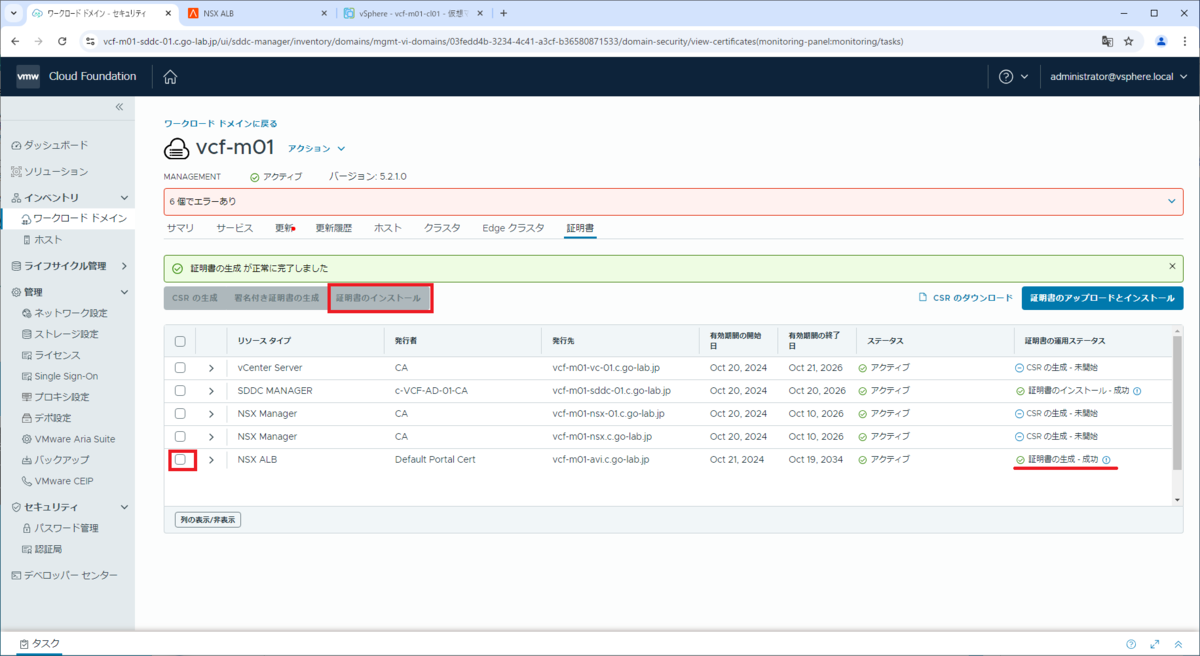Click ワークロード ドメインに戻る link
The image size is (1200, 656).
pyautogui.click(x=221, y=124)
